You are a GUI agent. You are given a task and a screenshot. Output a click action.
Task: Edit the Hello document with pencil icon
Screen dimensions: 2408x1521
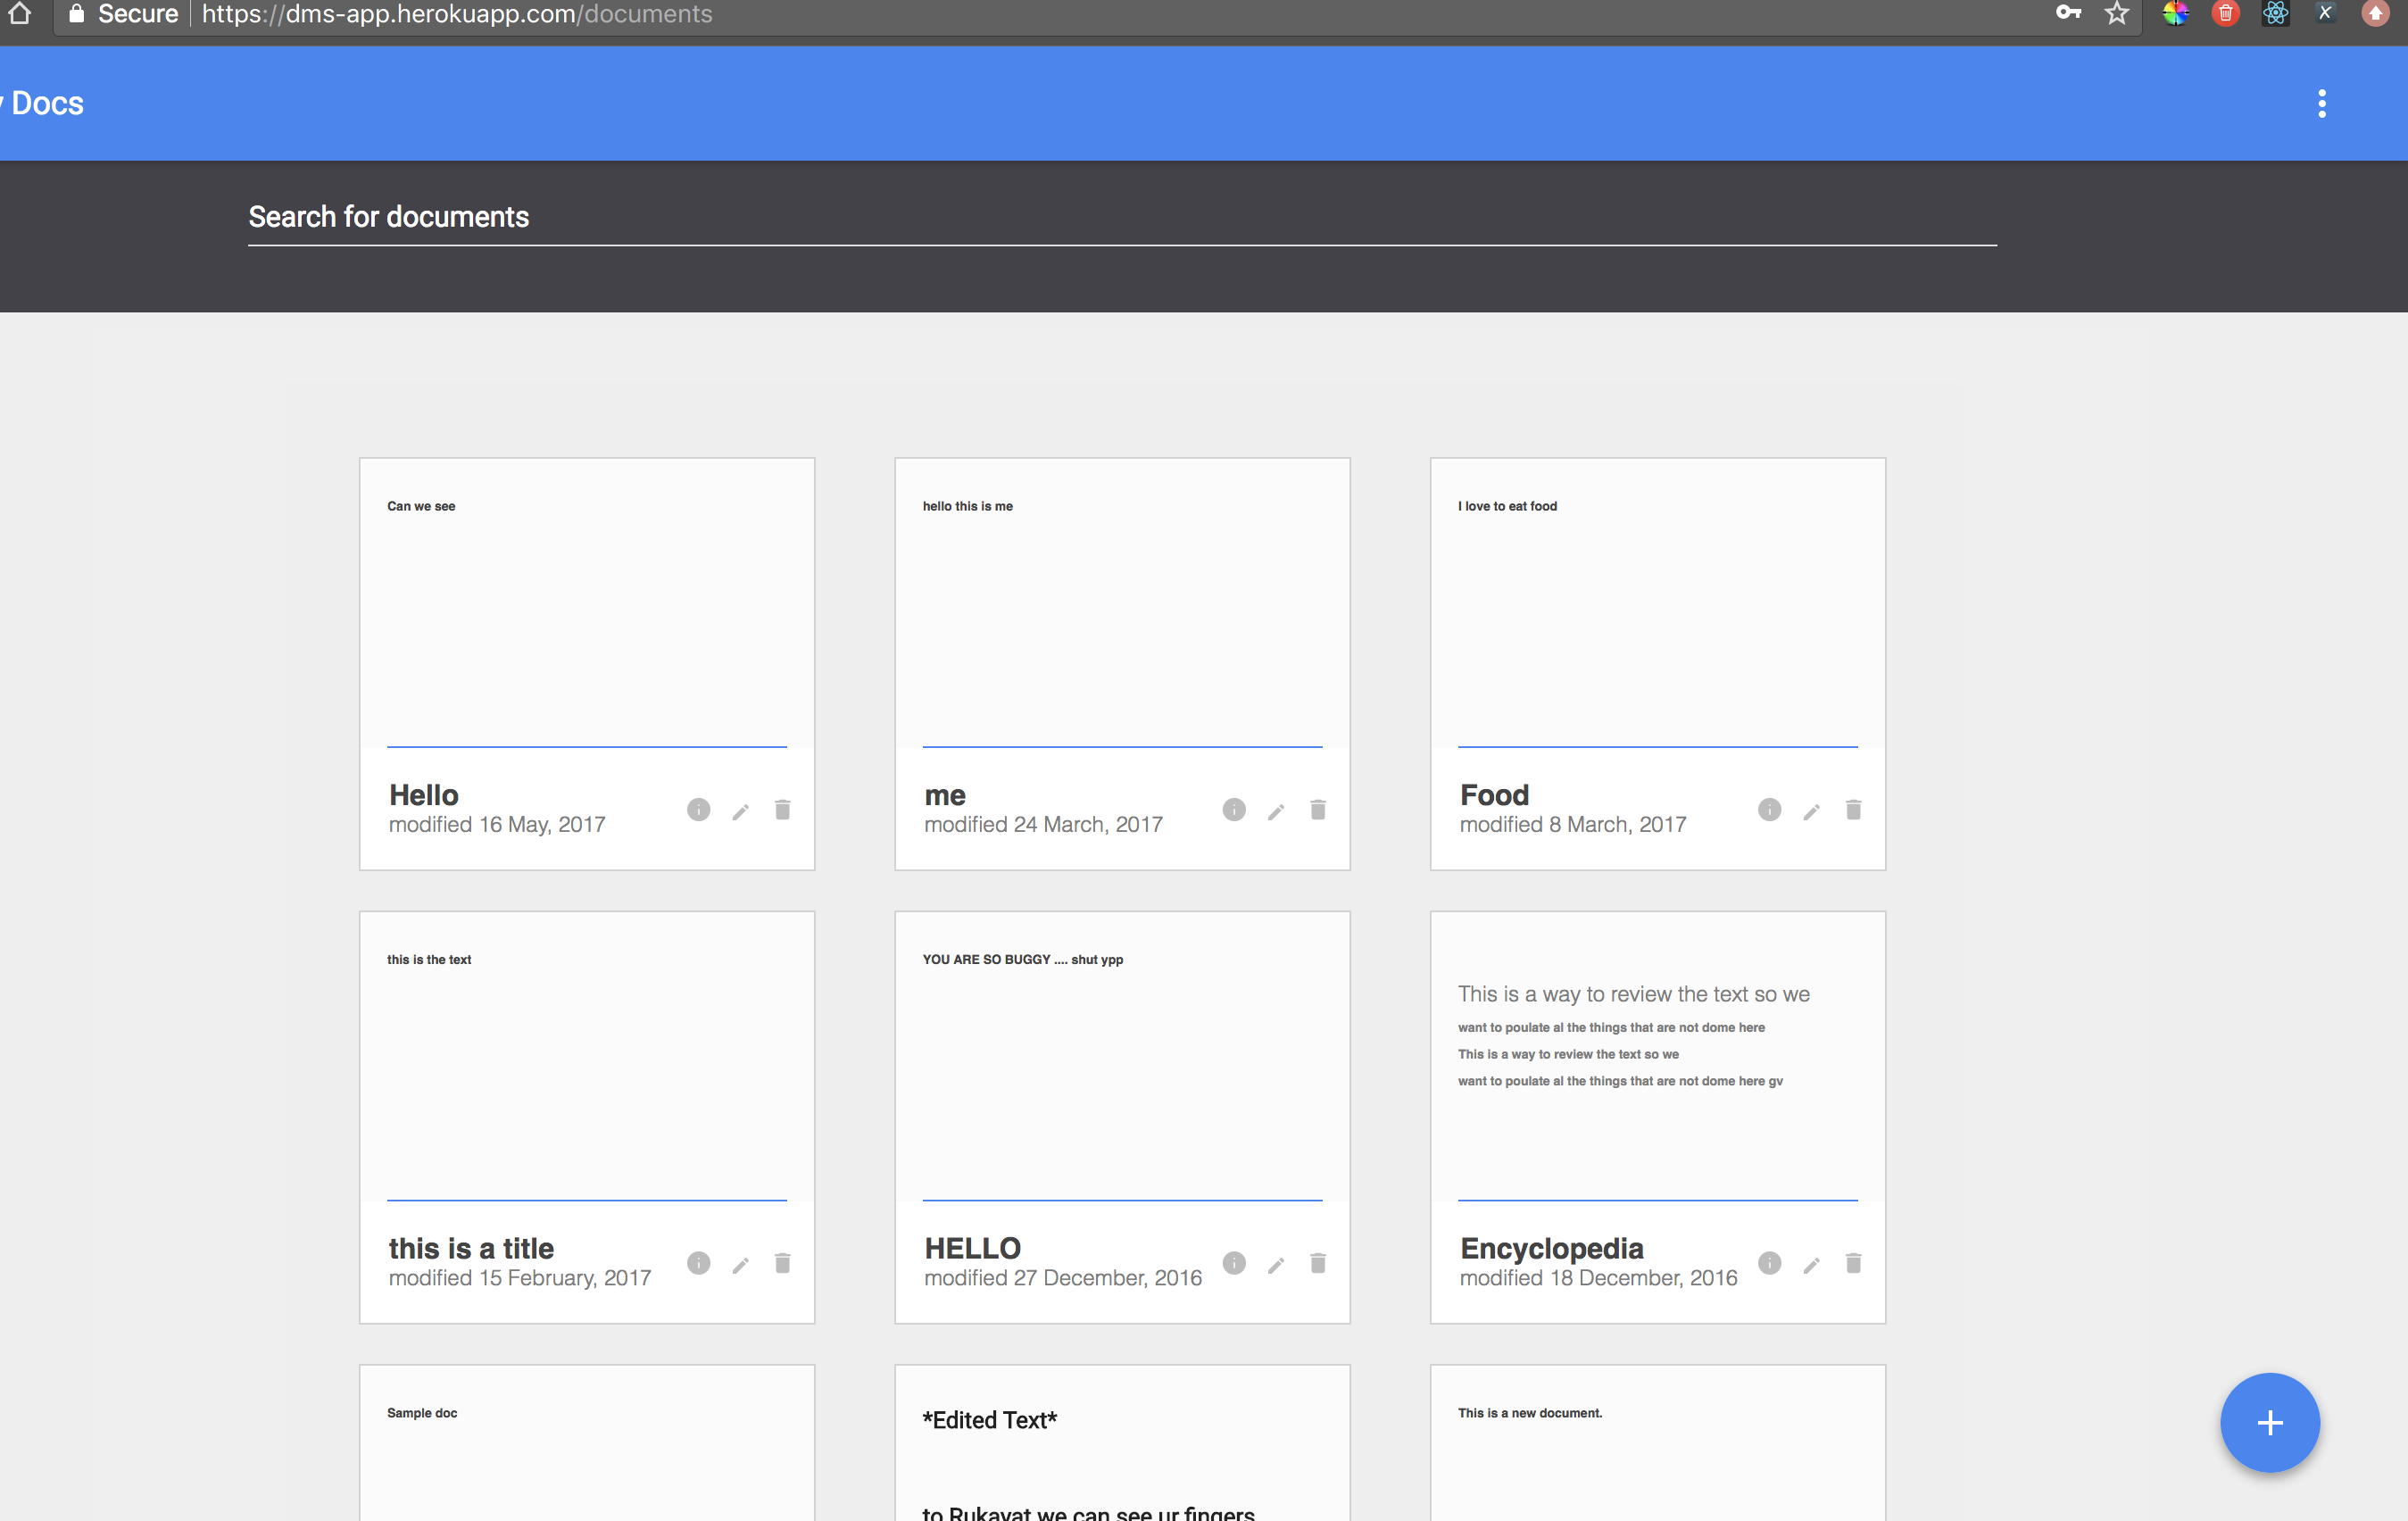(x=740, y=811)
